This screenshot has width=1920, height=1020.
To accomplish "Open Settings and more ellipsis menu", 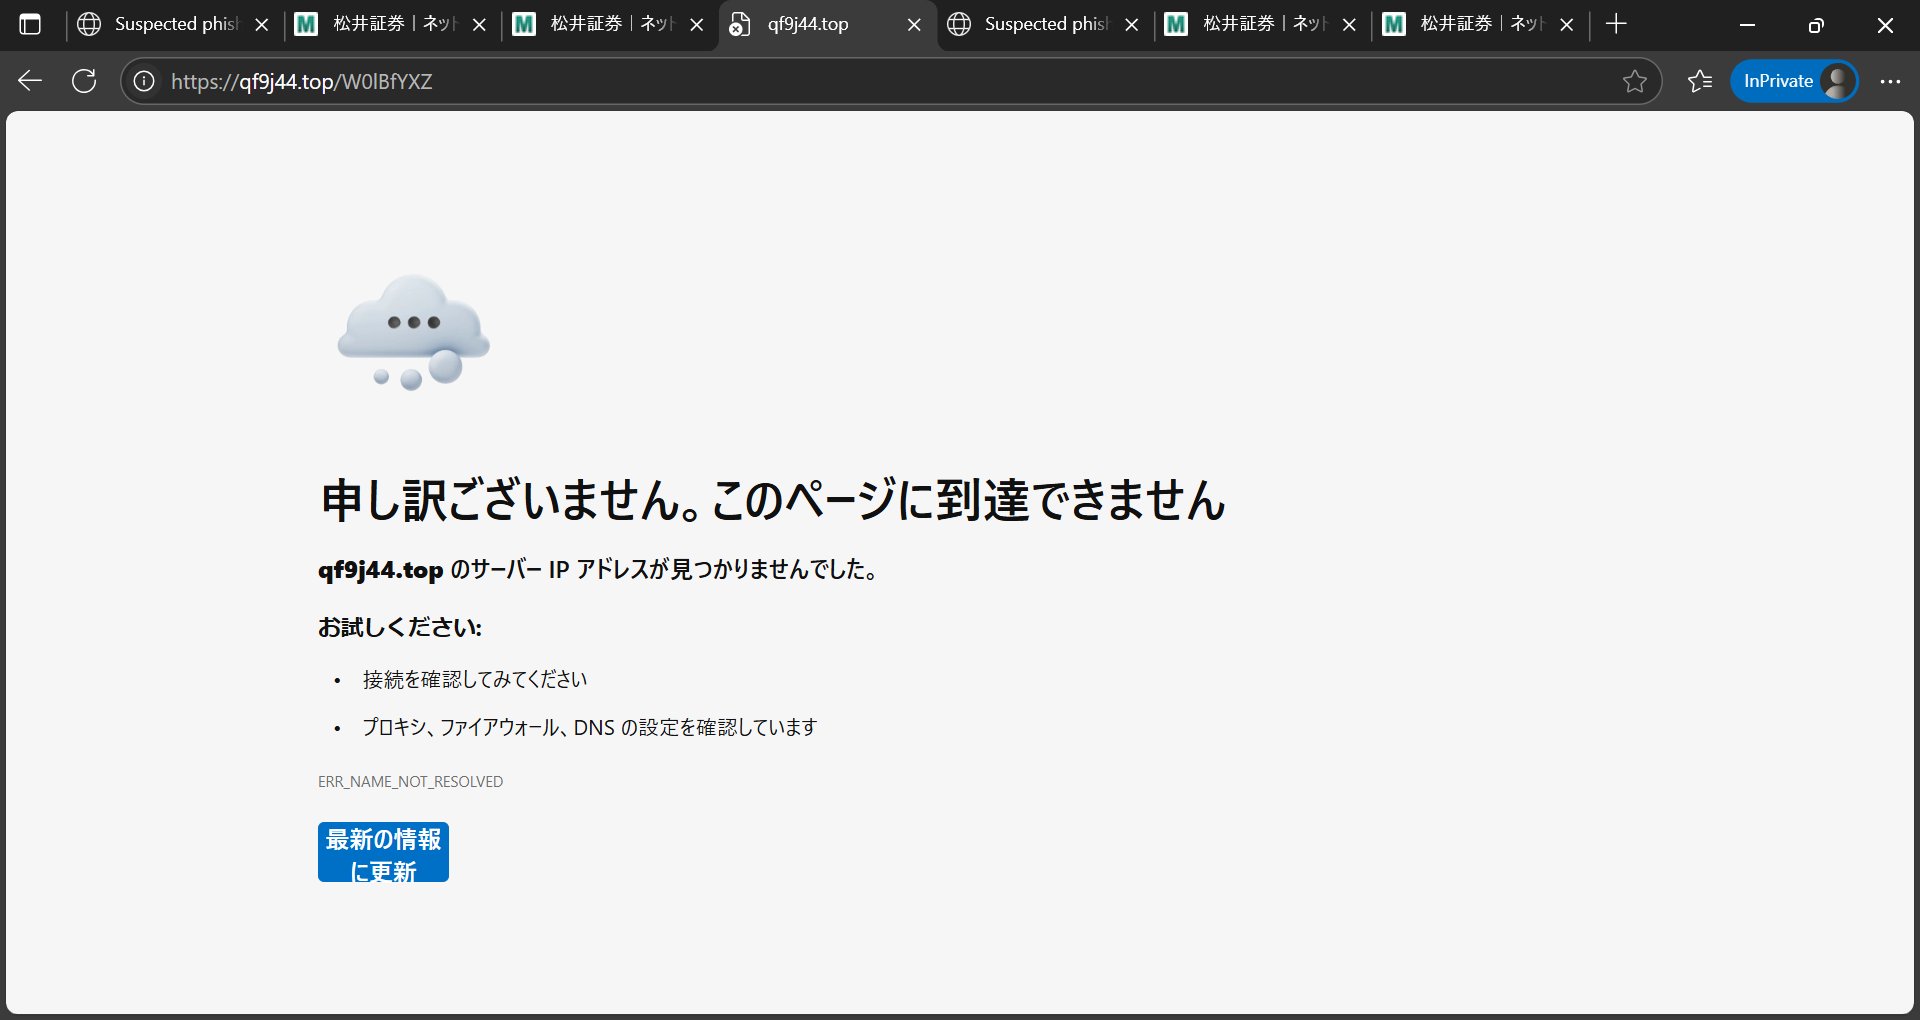I will [1890, 81].
